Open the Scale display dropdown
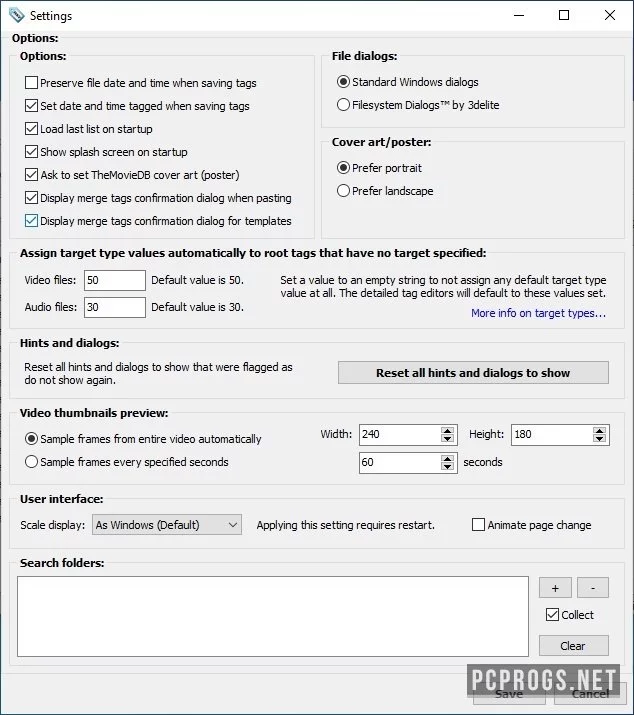 [167, 525]
